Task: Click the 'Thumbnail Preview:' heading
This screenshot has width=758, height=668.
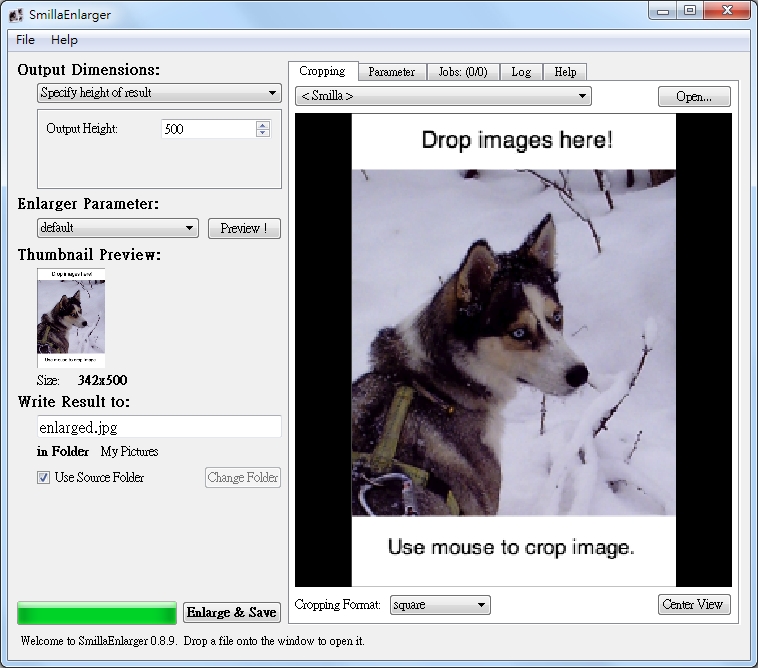Action: (89, 255)
